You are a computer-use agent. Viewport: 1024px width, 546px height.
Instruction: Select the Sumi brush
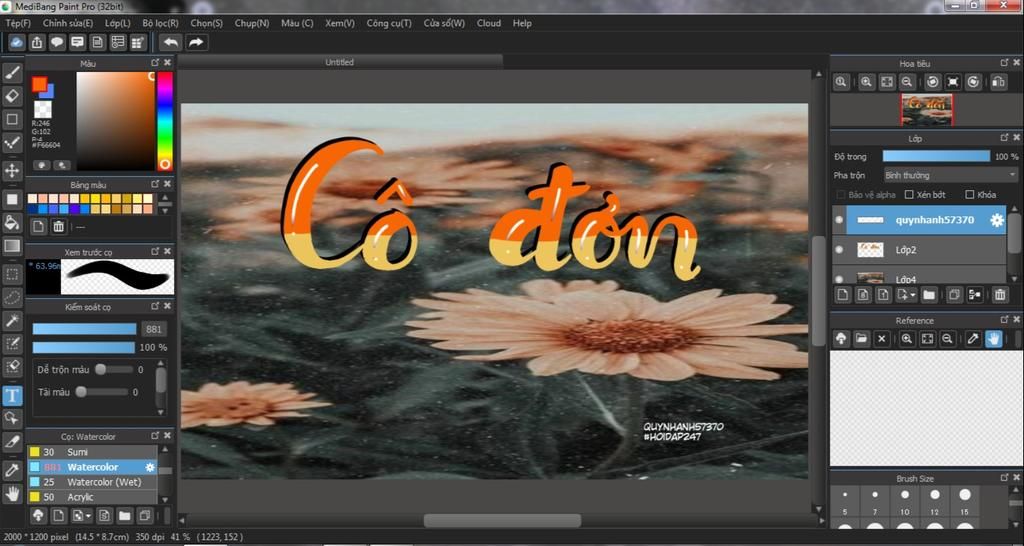point(92,452)
